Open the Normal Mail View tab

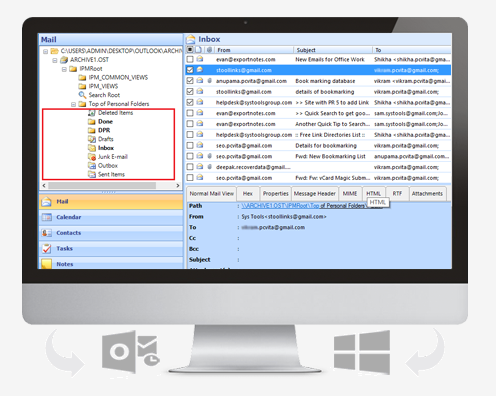[x=212, y=194]
